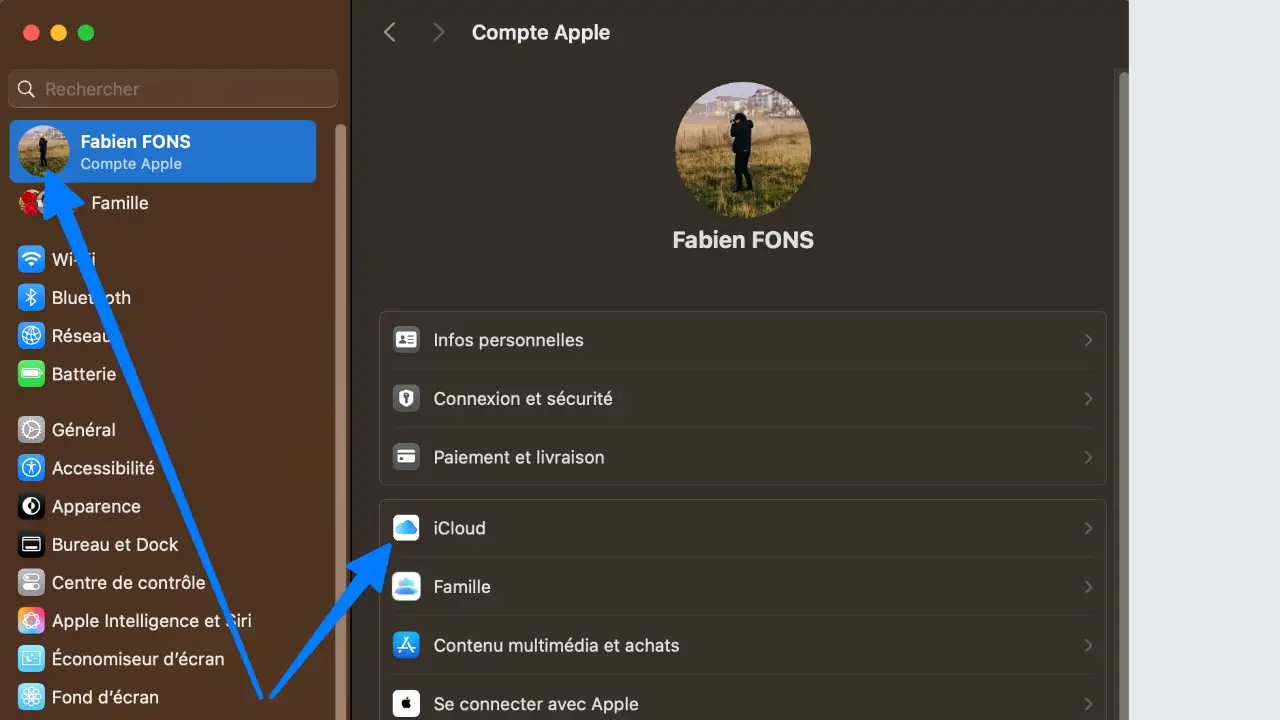Open the Se connecter avec Apple label
The height and width of the screenshot is (720, 1280).
536,704
